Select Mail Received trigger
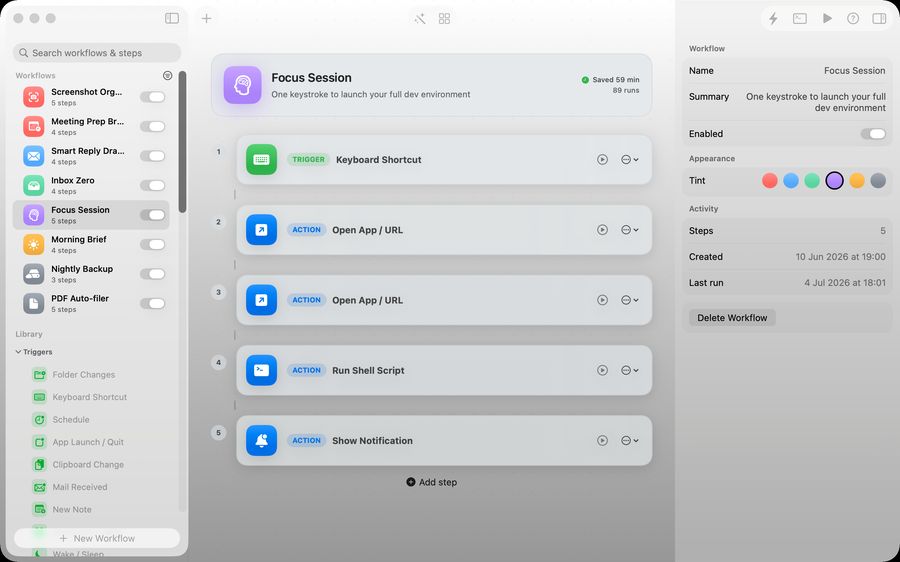Screen dimensions: 900x562 pos(80,487)
